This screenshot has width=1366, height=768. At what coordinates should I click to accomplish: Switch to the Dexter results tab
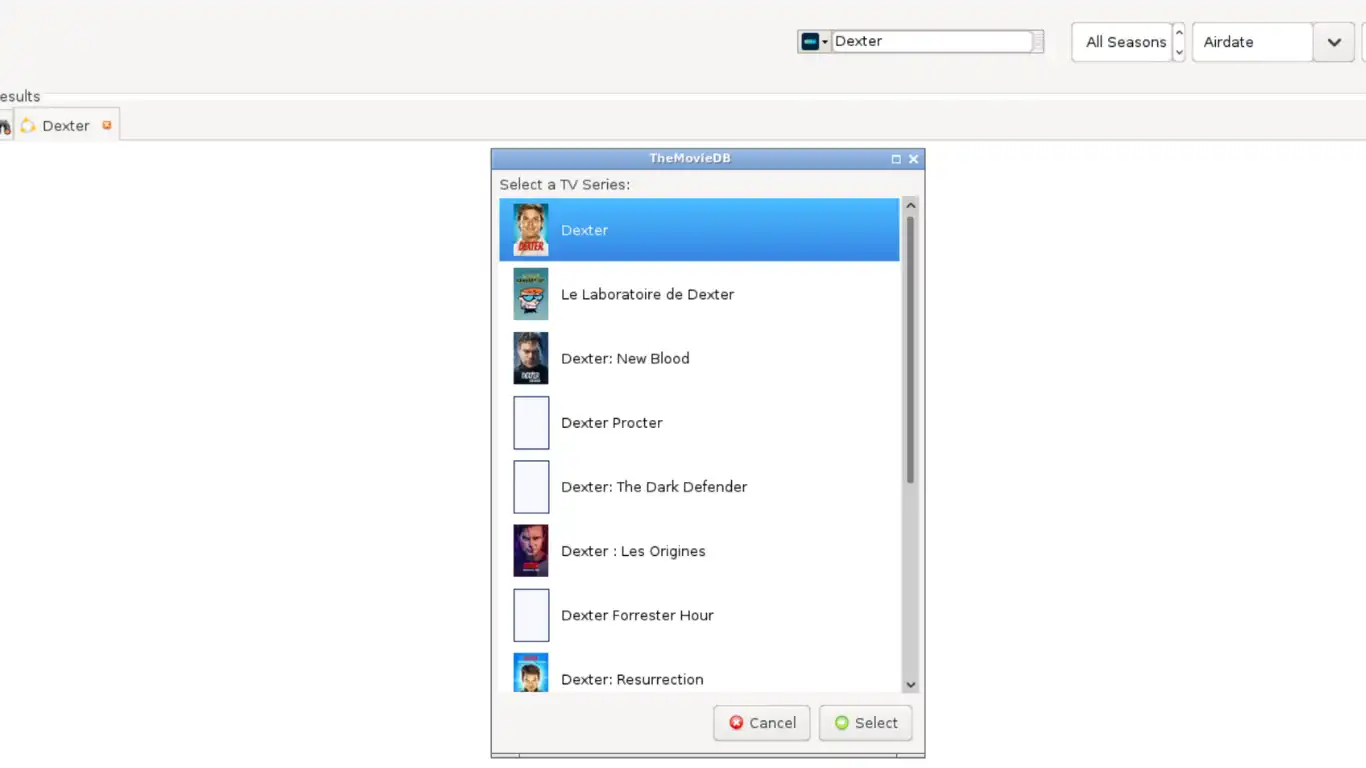(66, 126)
